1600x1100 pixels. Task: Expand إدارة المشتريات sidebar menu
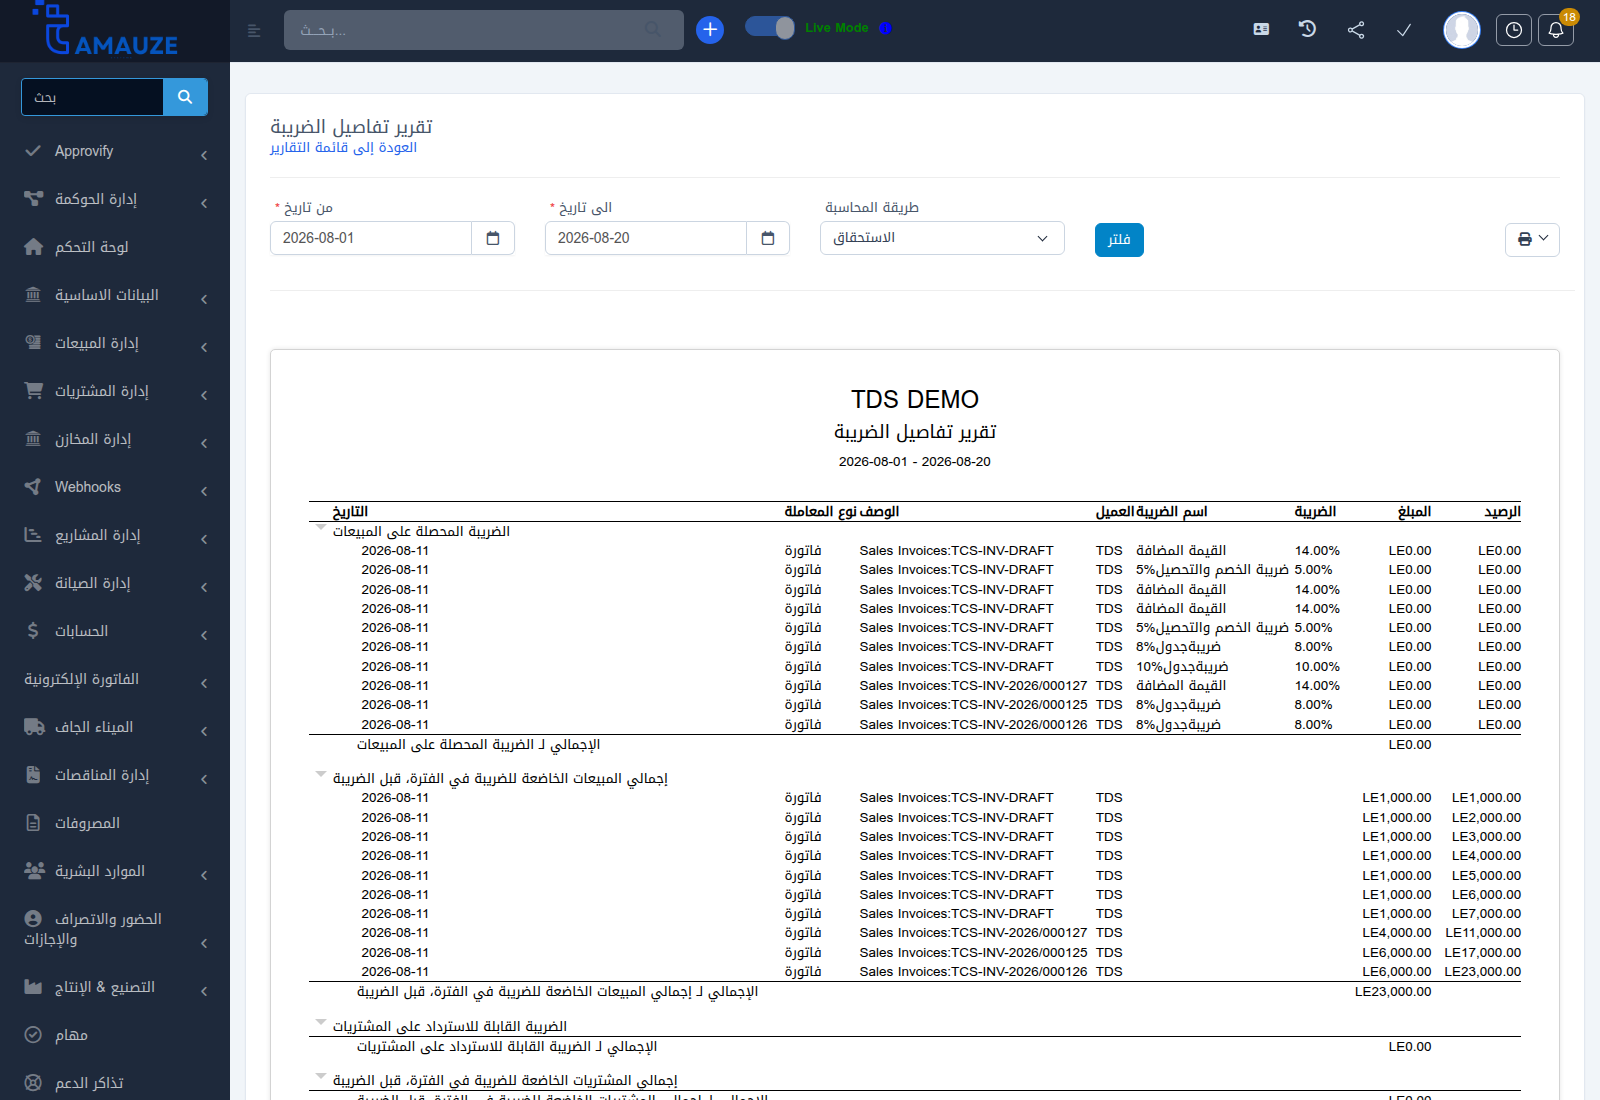115,391
